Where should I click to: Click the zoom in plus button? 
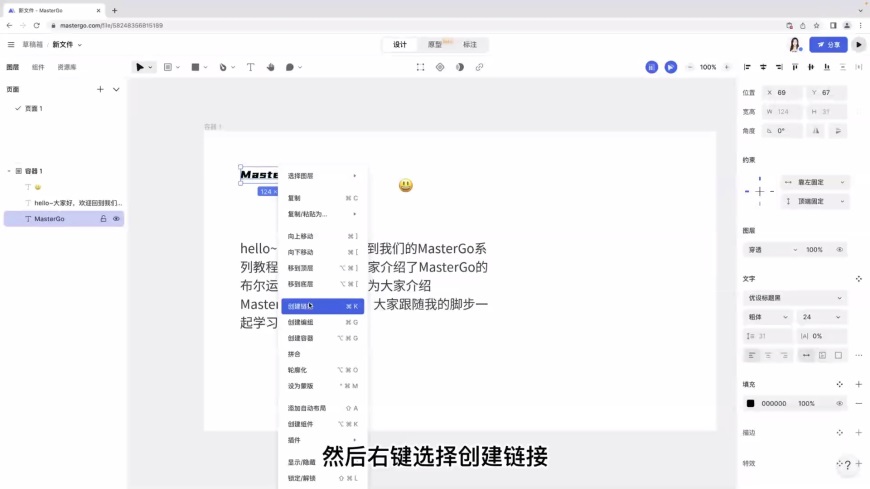click(726, 67)
